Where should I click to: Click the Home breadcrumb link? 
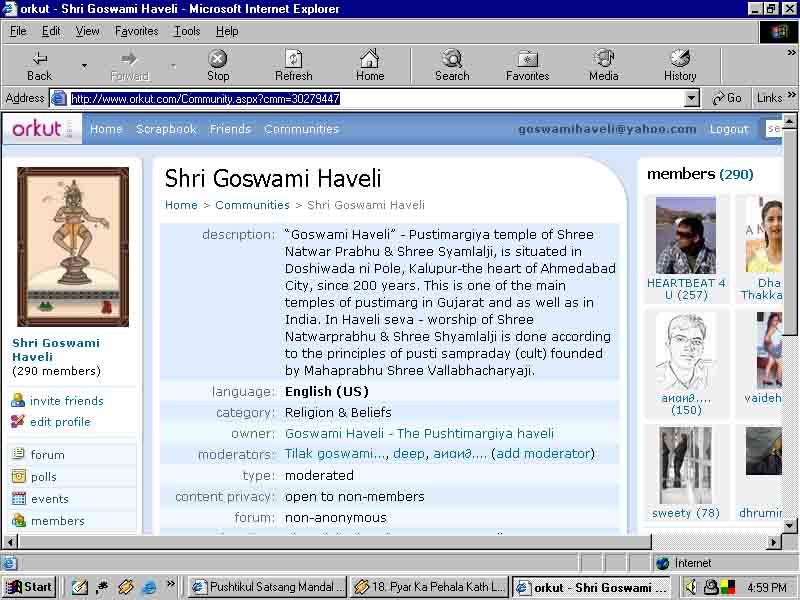181,205
